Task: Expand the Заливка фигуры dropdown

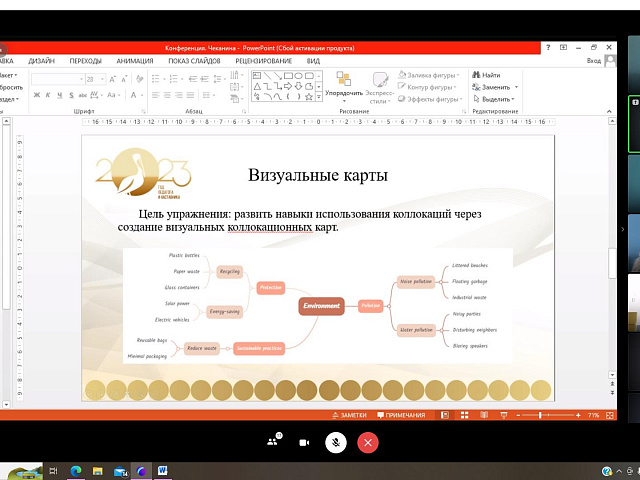Action: tap(431, 75)
